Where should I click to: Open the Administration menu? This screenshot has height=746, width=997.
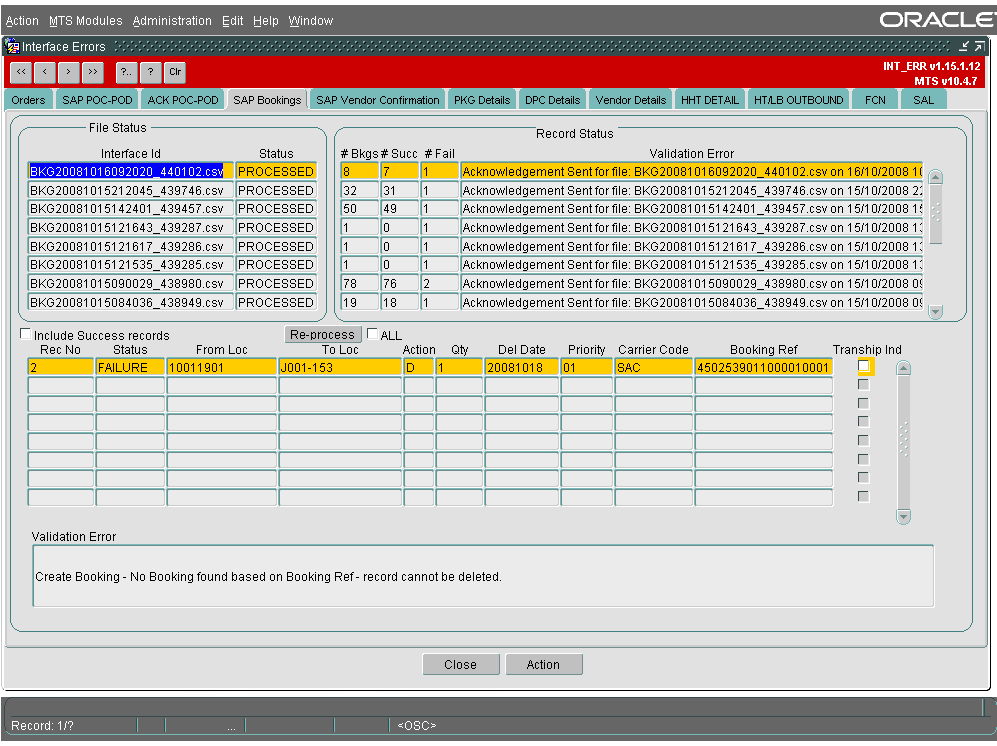tap(172, 21)
